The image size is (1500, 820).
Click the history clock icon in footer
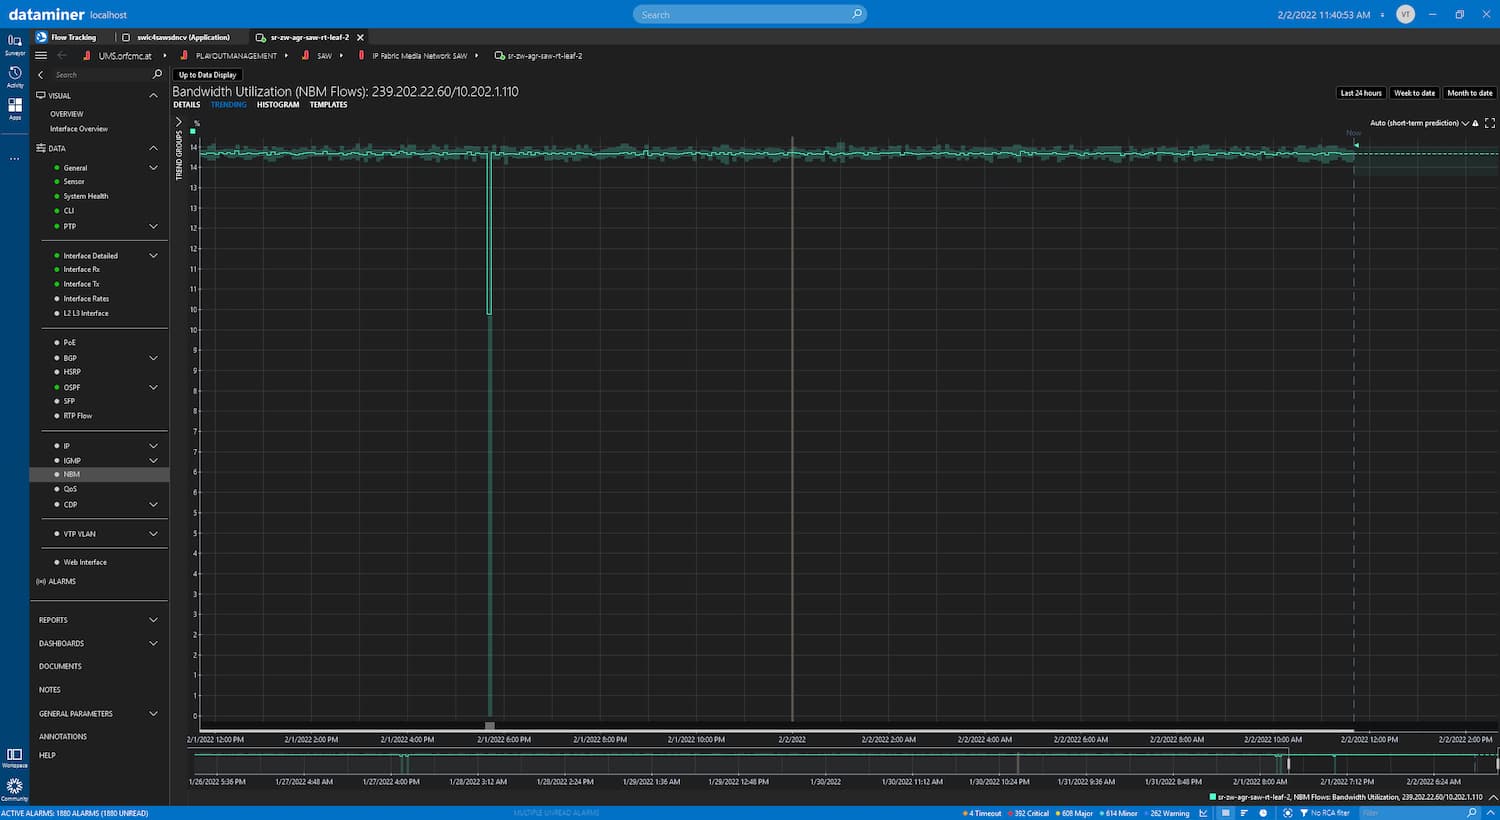tap(1263, 813)
